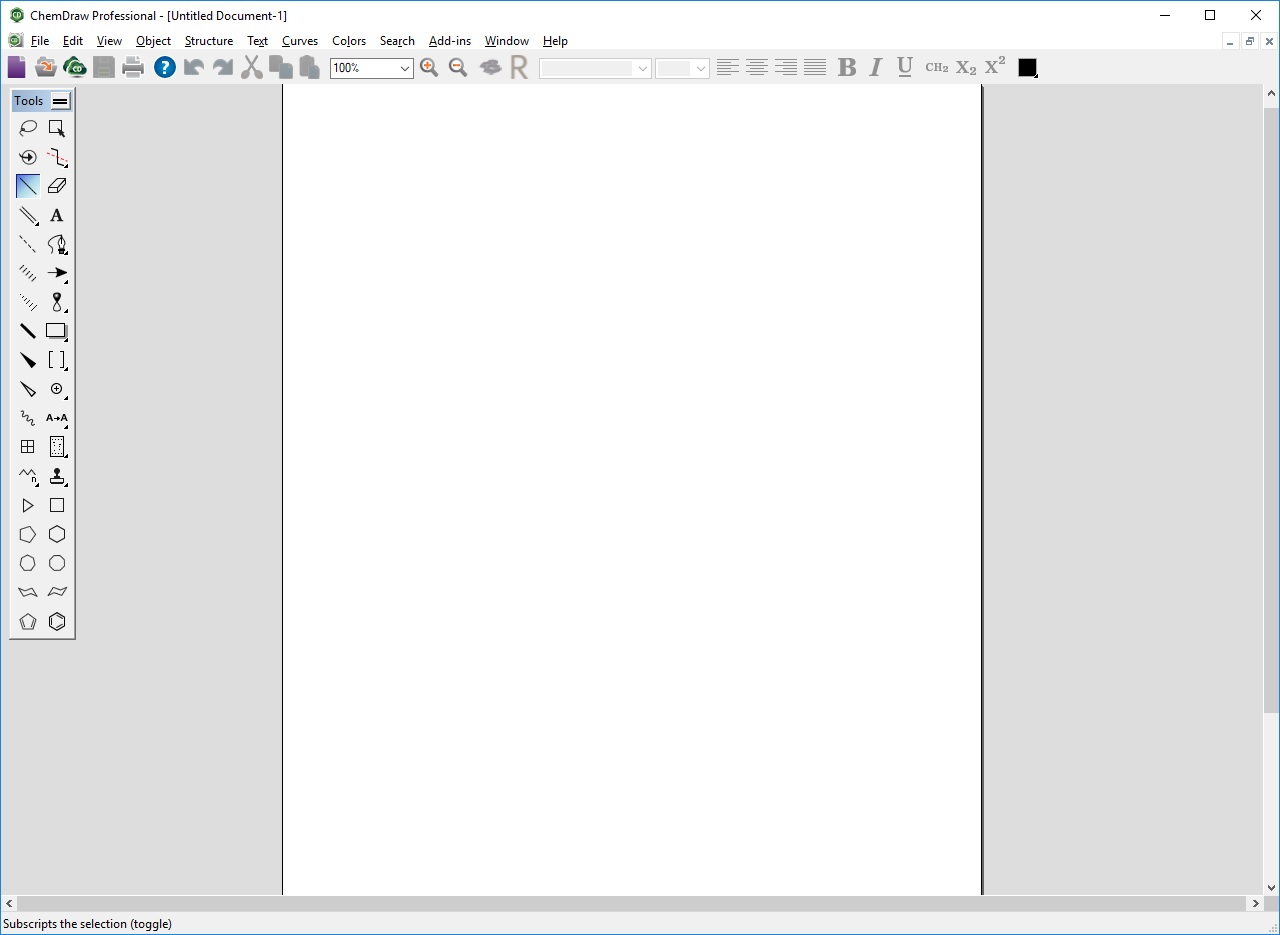
Task: Open the Brackets tool palette
Action: click(57, 360)
